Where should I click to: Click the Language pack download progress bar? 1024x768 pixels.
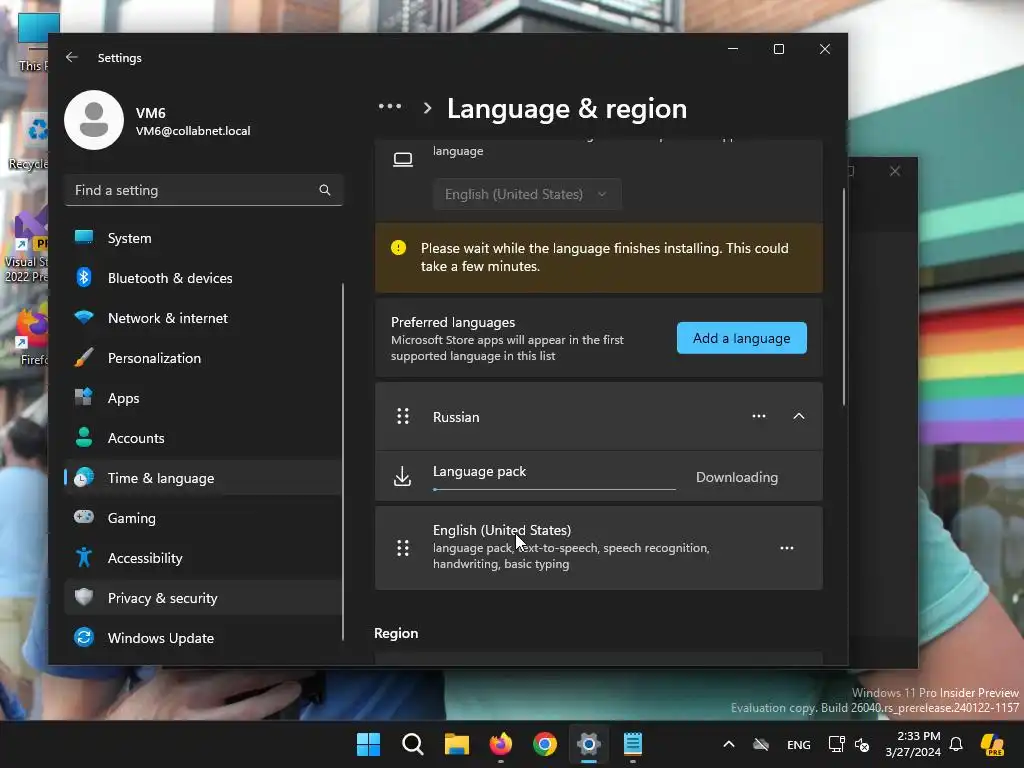tap(554, 488)
